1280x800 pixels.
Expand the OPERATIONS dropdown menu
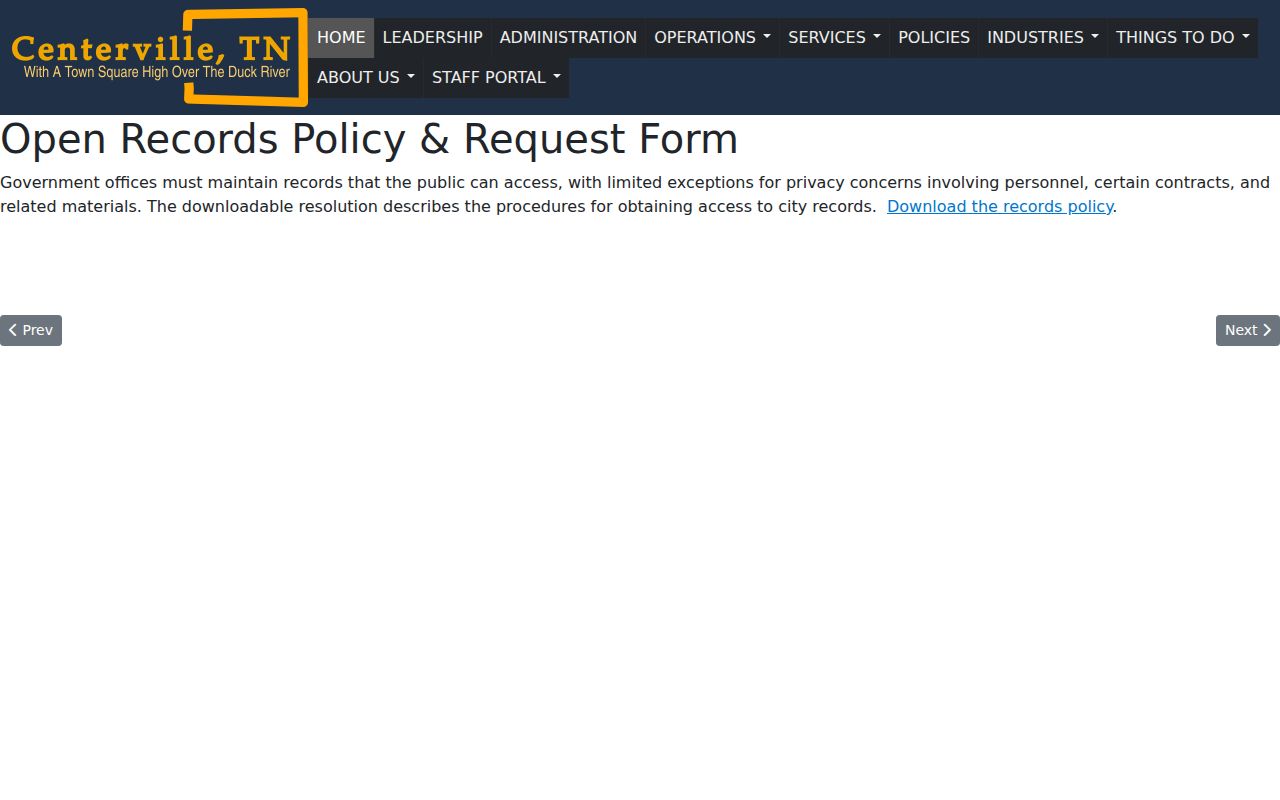[712, 37]
